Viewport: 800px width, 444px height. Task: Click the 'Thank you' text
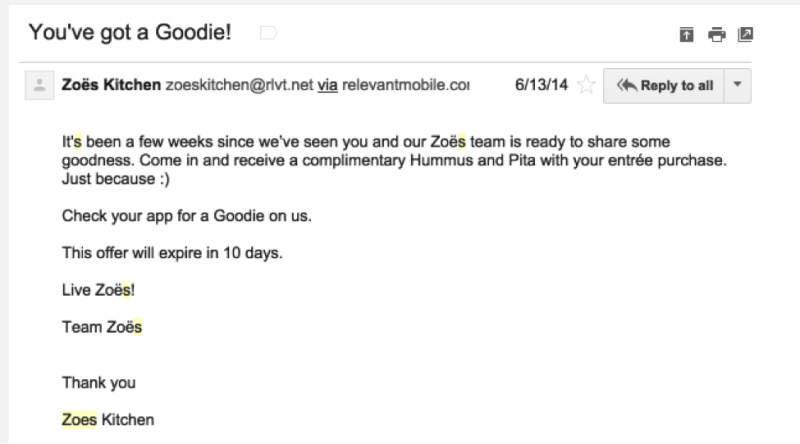tap(99, 383)
